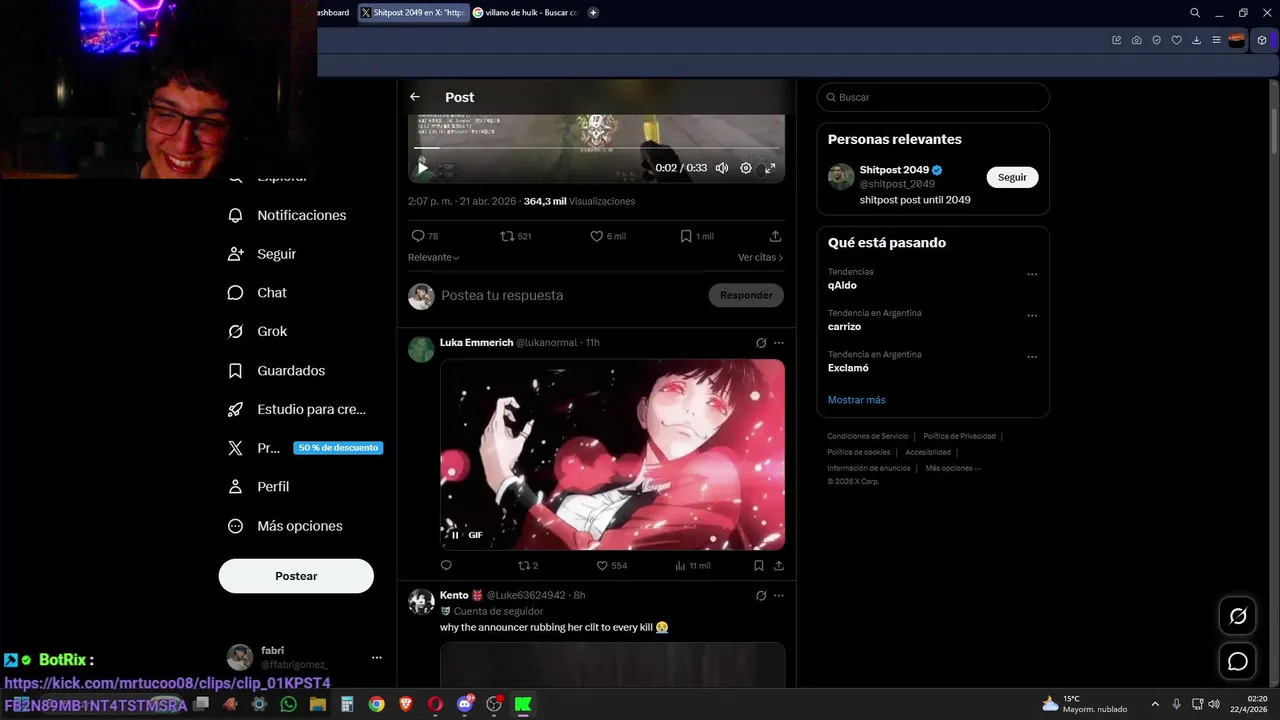Open floating Grok button
The height and width of the screenshot is (720, 1280).
(x=1238, y=616)
